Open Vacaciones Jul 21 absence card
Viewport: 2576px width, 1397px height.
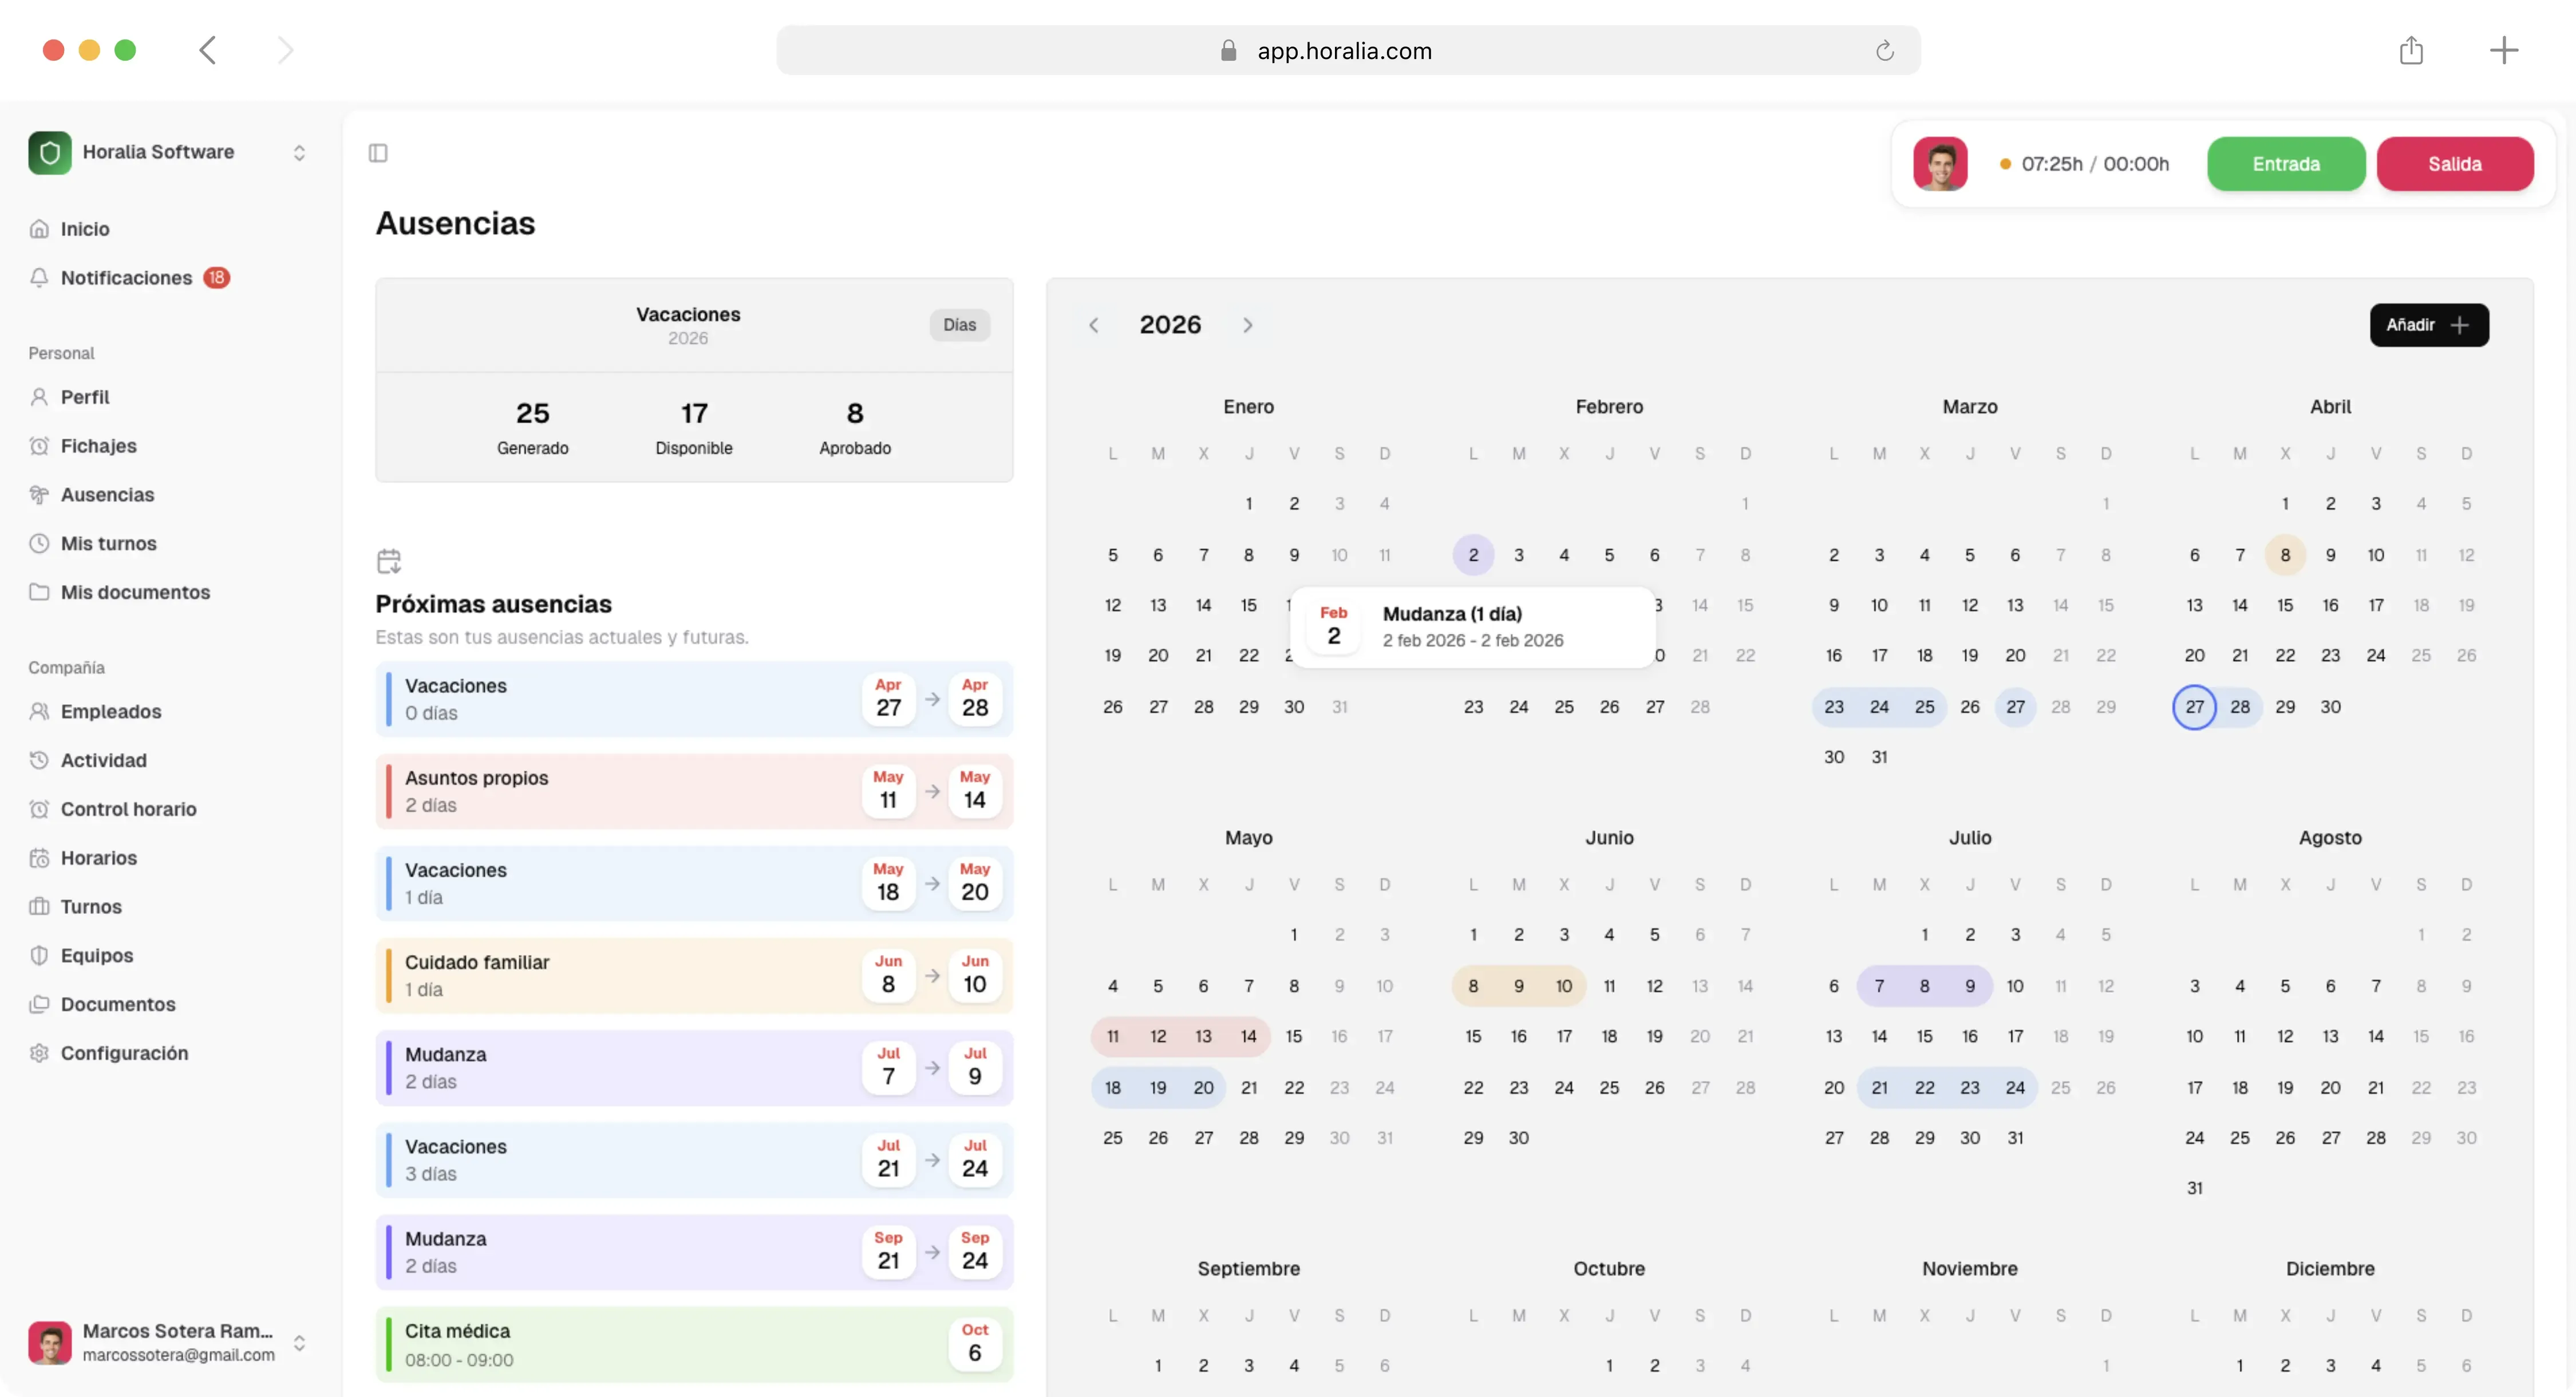pos(694,1160)
